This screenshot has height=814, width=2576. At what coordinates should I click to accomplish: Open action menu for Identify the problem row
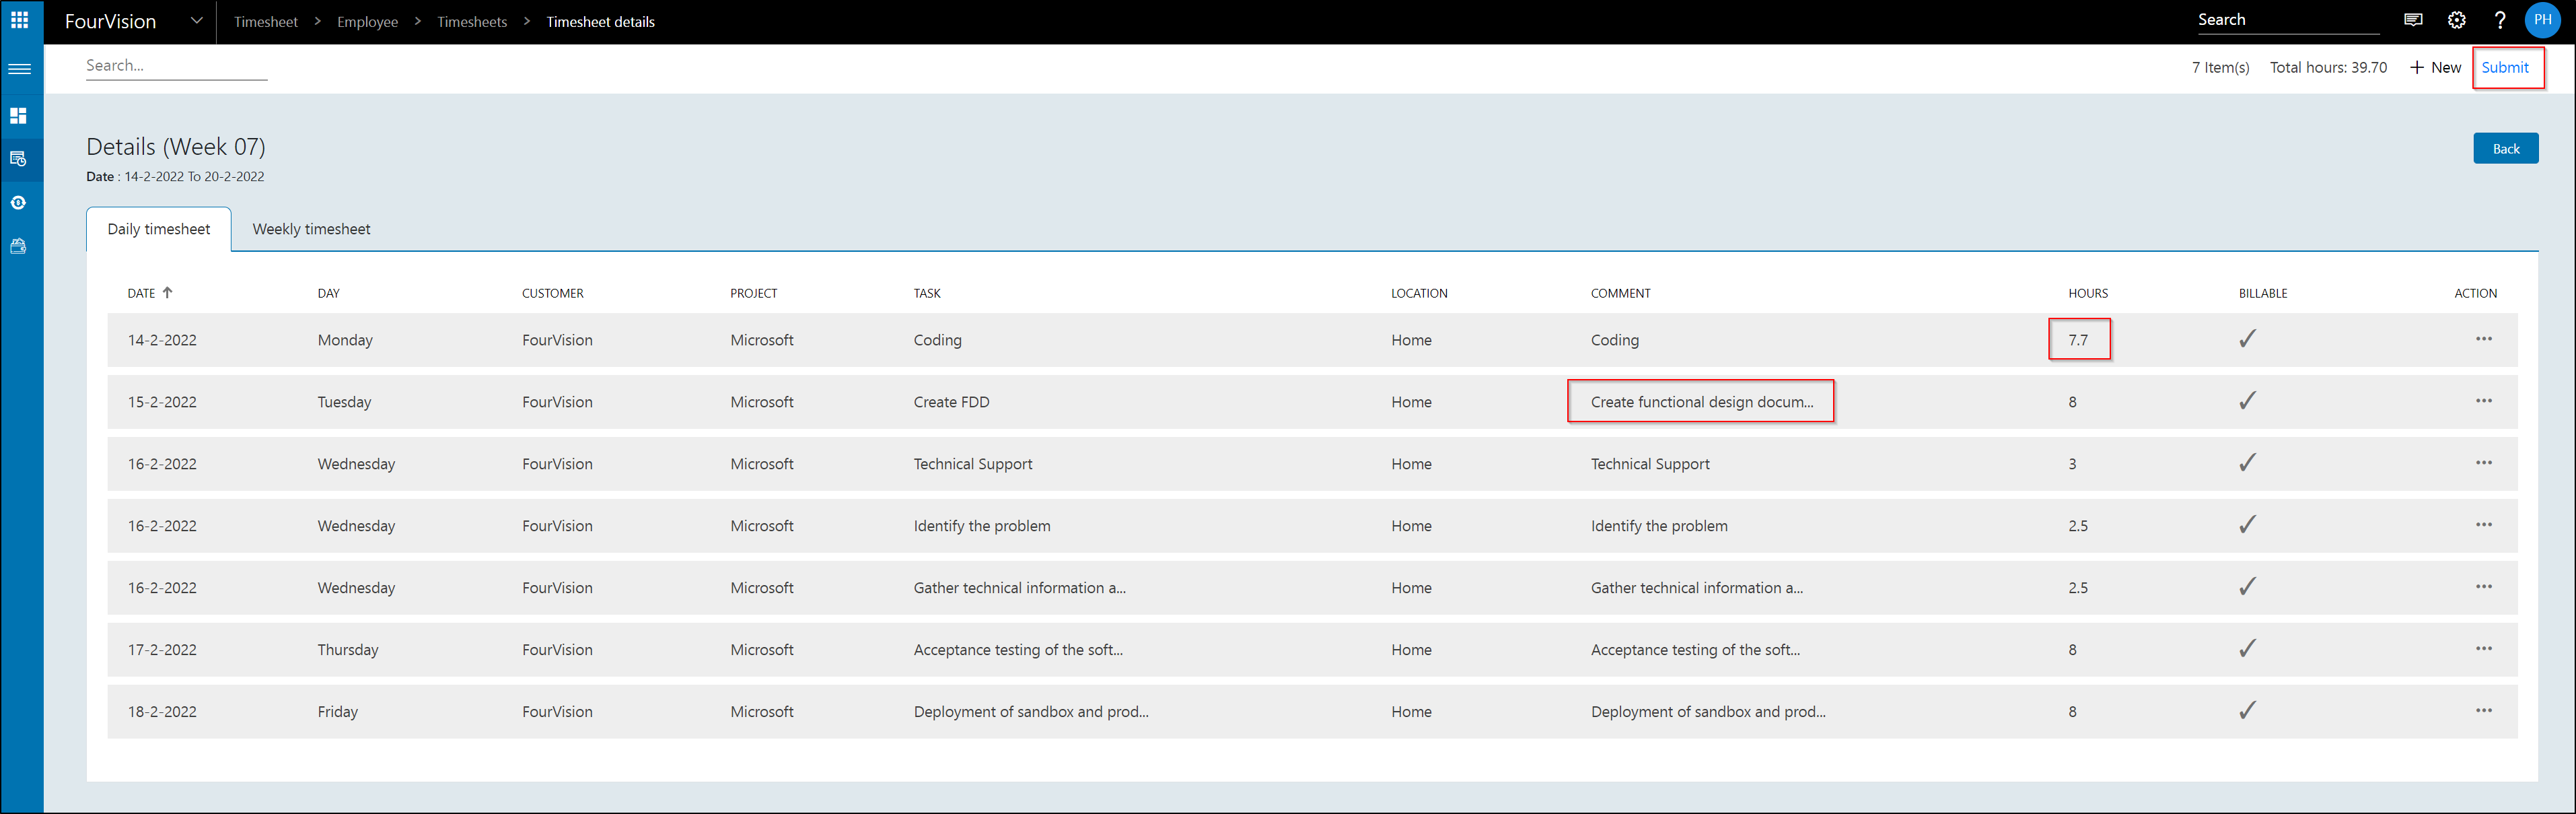(2484, 525)
